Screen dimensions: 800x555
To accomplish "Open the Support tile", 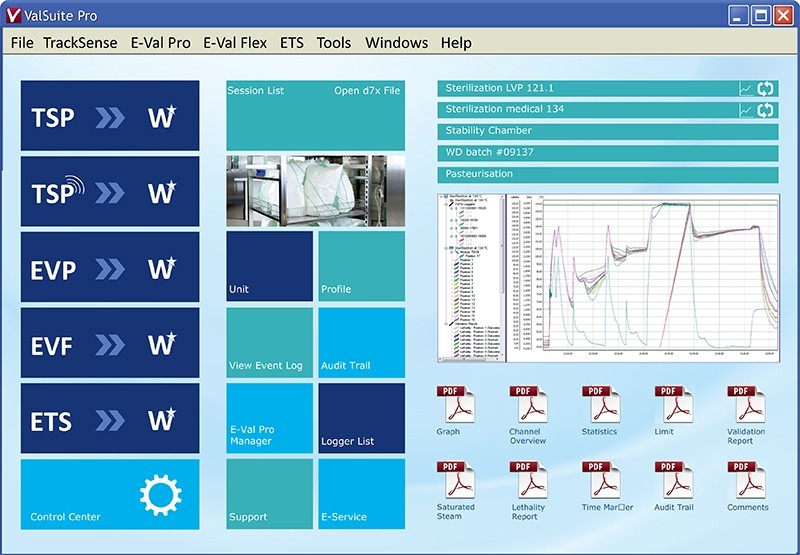I will pos(269,494).
